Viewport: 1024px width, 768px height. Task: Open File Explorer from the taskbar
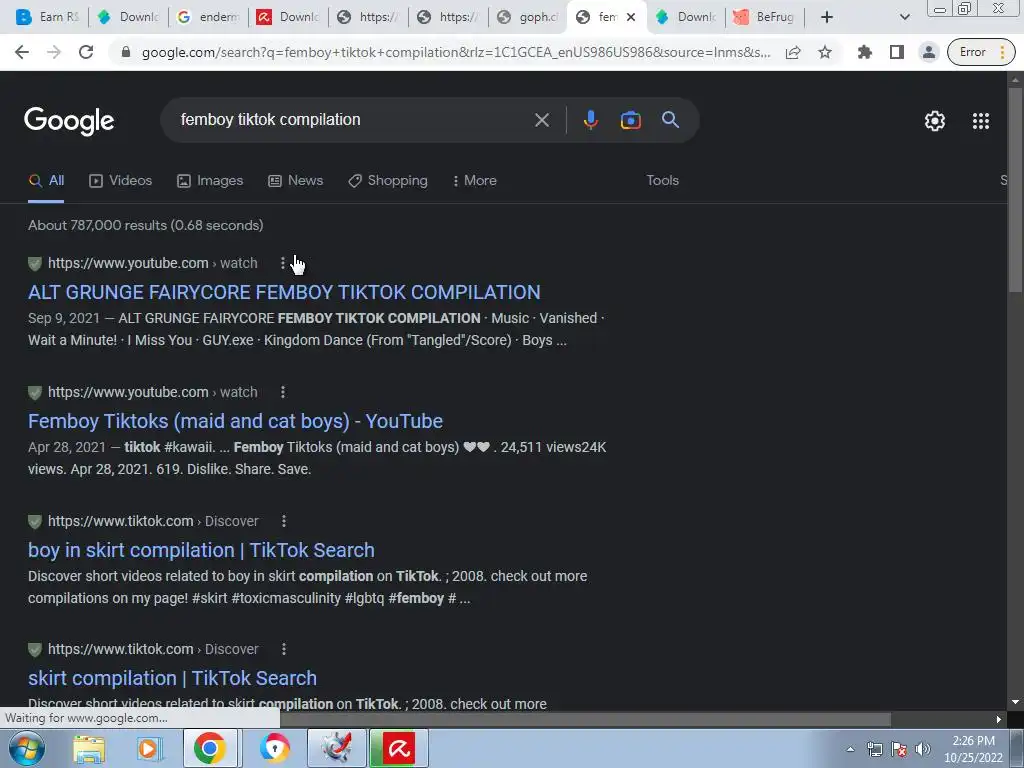pos(89,749)
